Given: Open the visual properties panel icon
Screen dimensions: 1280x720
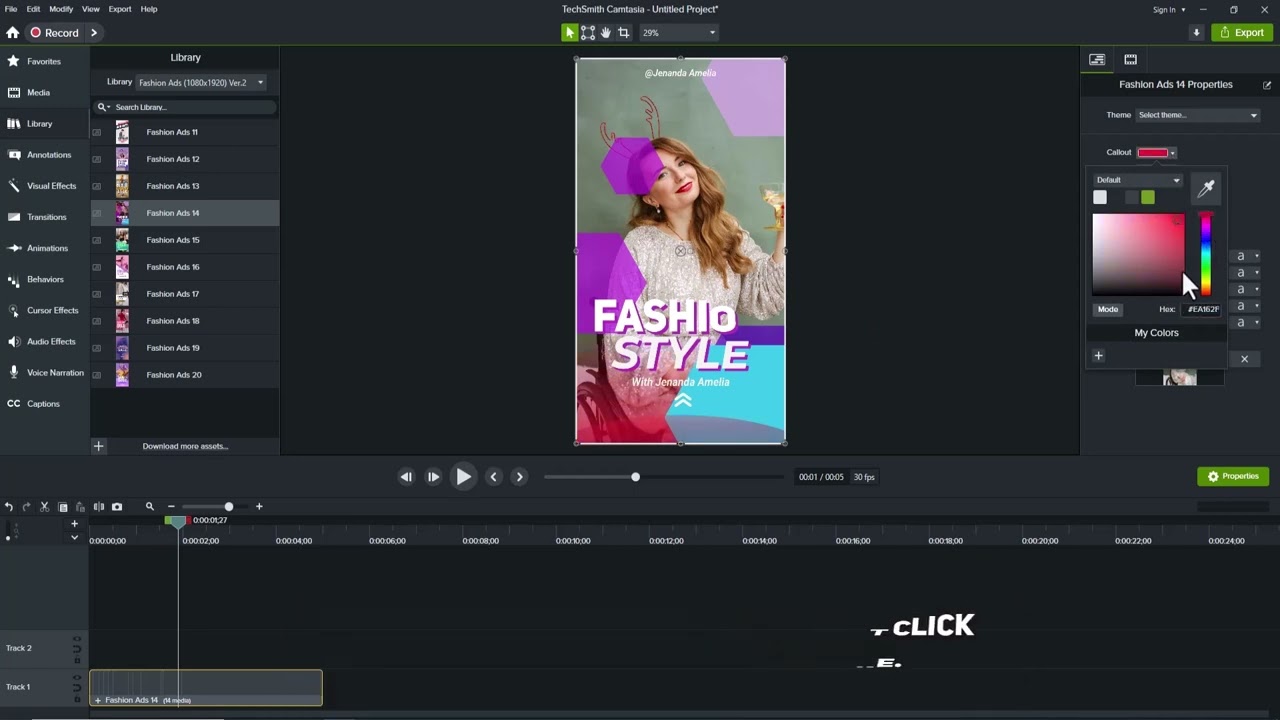Looking at the screenshot, I should (x=1097, y=59).
